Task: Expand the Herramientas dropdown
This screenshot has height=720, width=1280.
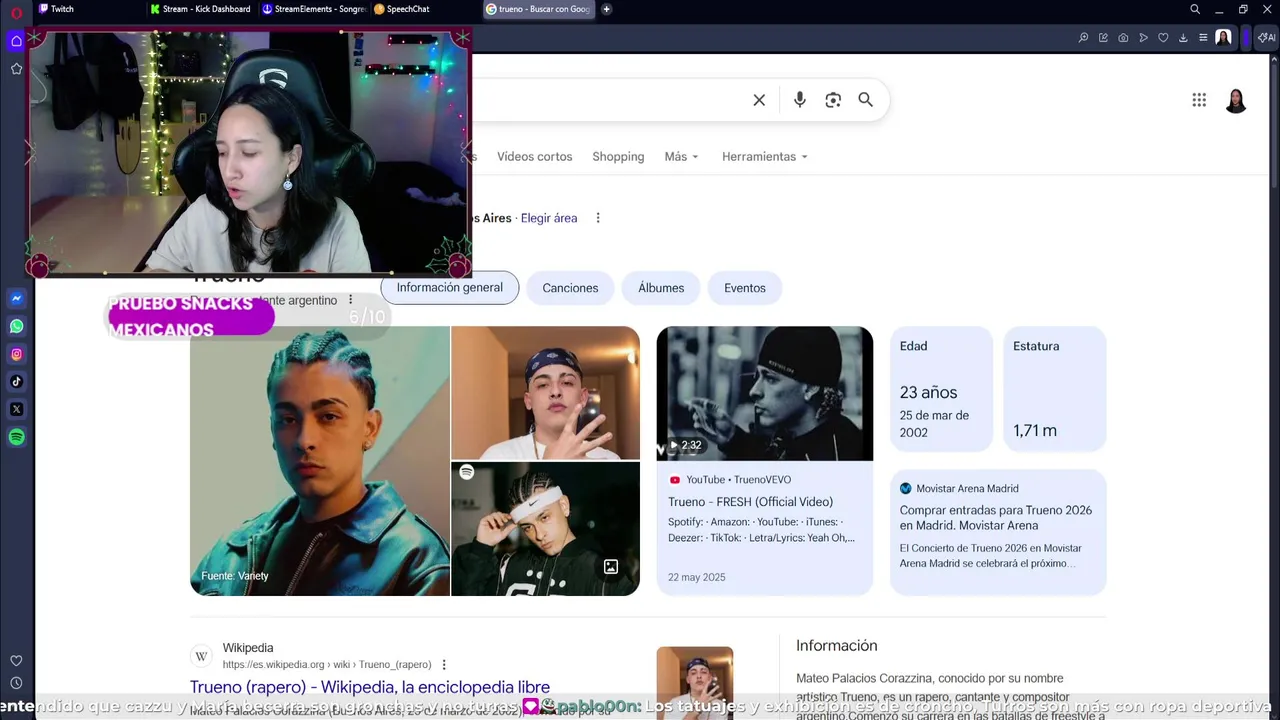Action: pos(765,157)
